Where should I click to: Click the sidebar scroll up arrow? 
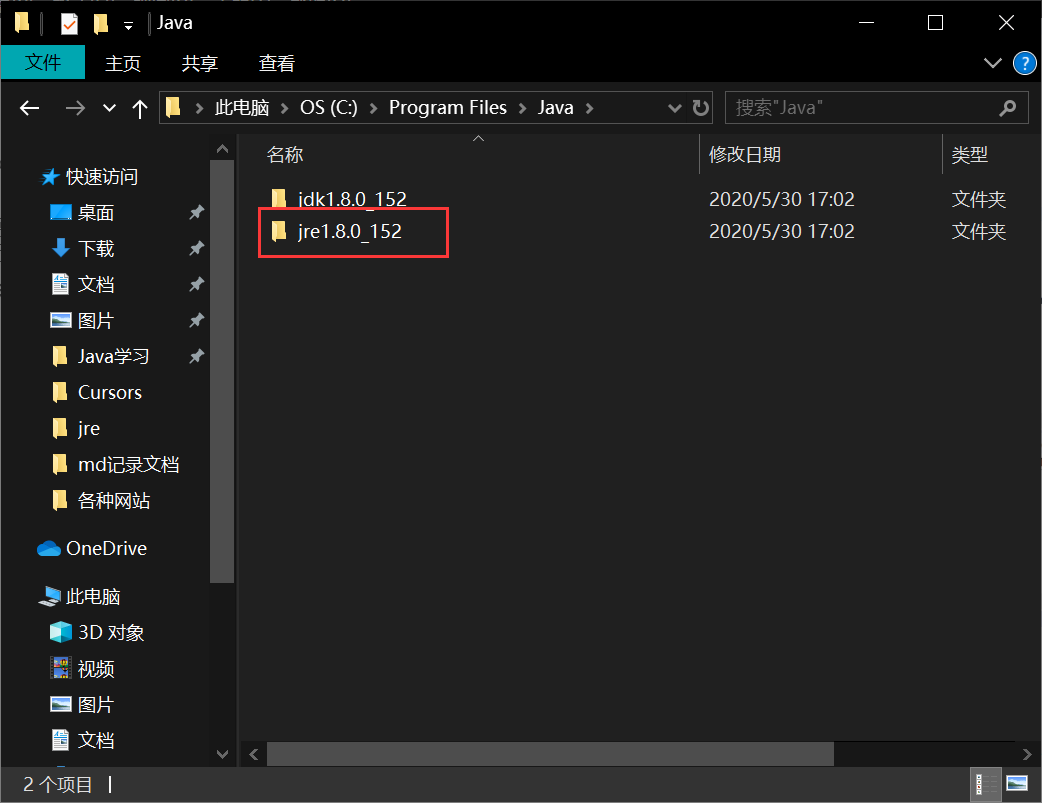coord(223,149)
